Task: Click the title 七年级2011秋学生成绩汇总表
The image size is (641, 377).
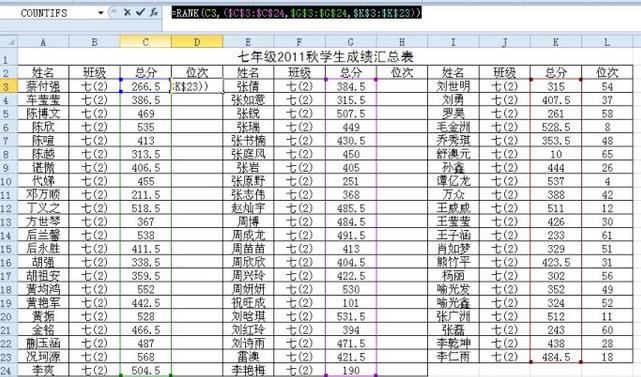Action: (325, 57)
